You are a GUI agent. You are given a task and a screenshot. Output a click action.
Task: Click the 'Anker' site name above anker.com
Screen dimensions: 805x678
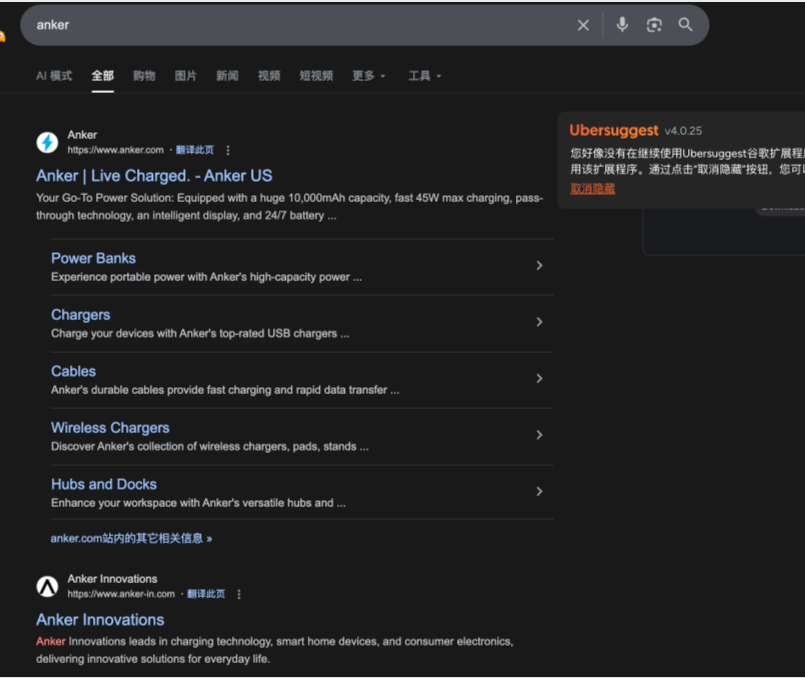pyautogui.click(x=82, y=135)
